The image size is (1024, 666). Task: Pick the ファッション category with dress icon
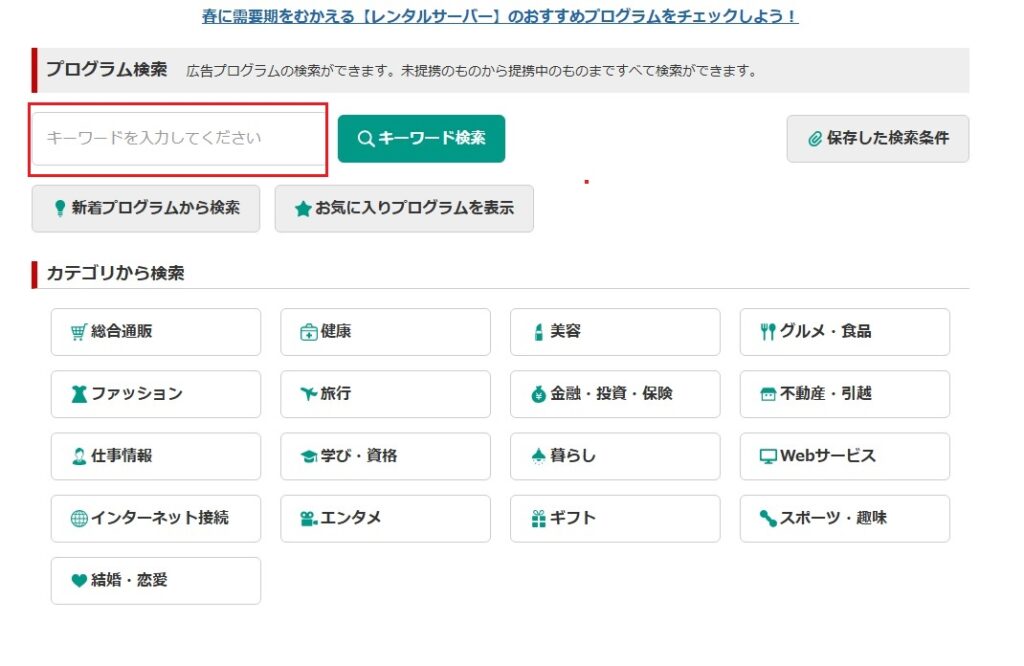(x=155, y=394)
